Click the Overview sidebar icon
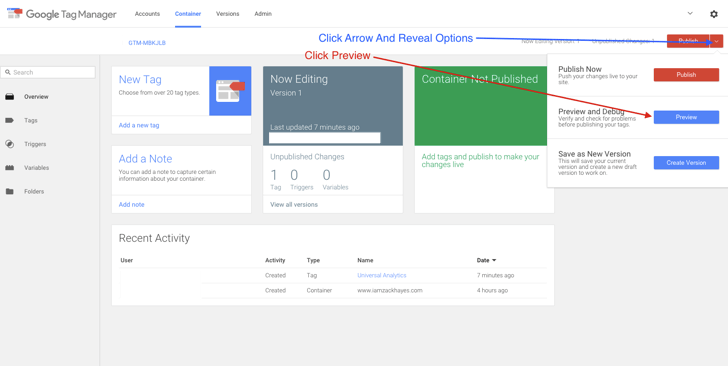The width and height of the screenshot is (728, 366). point(9,97)
